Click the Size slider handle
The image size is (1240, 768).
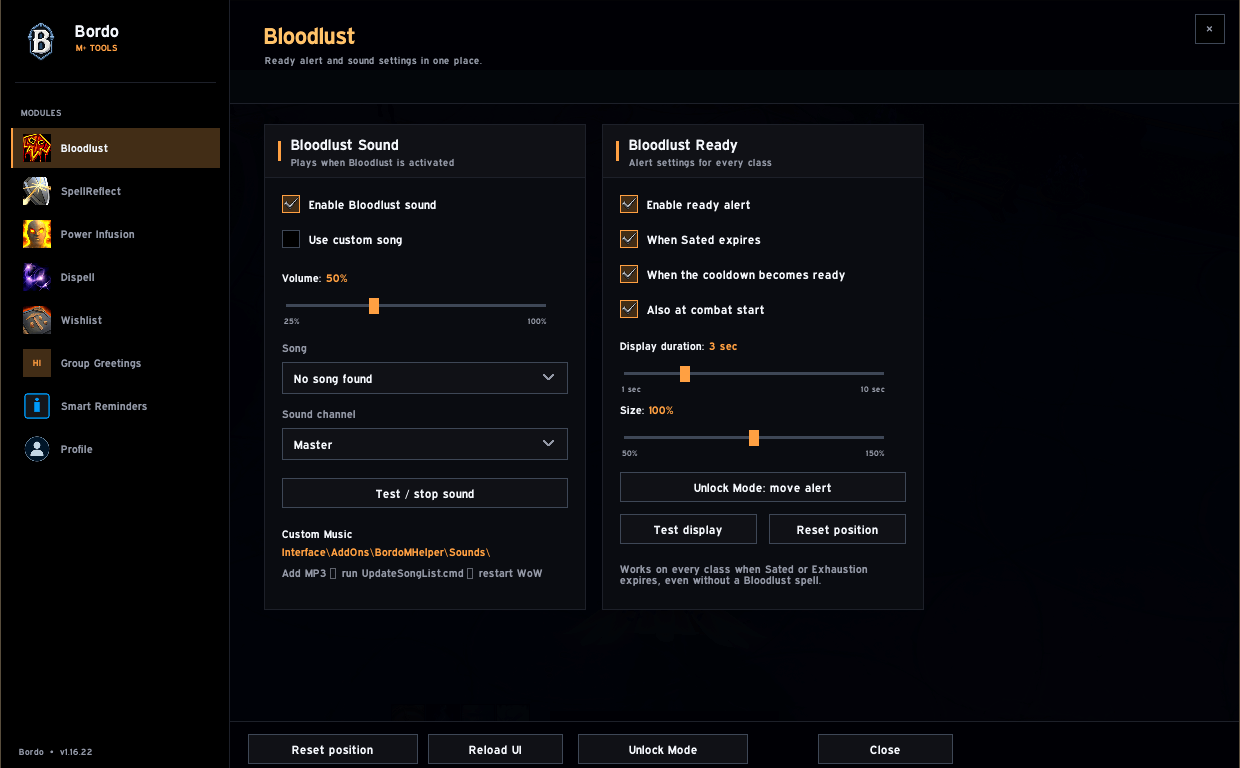coord(754,437)
